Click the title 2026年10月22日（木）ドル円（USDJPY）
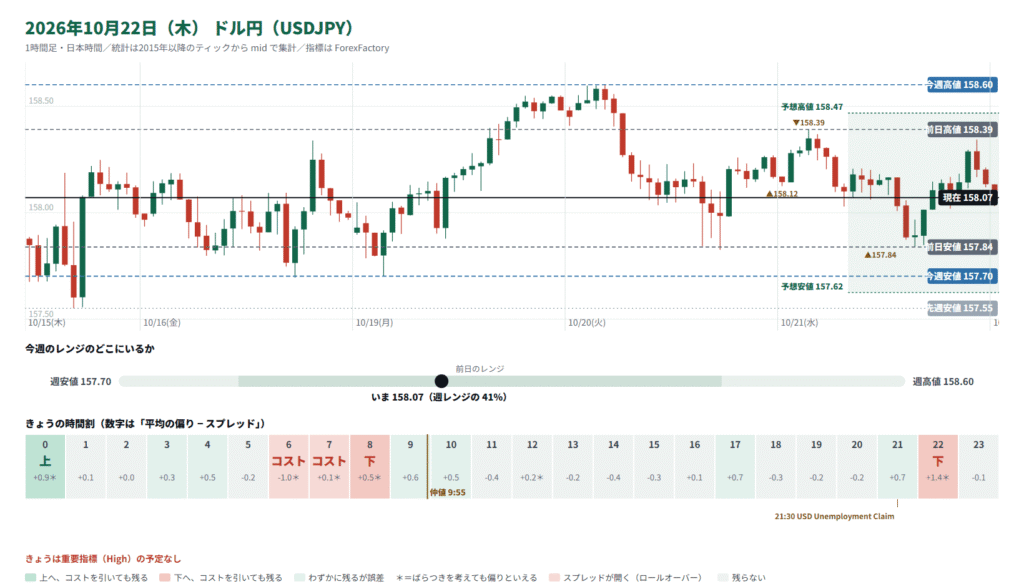 189,28
